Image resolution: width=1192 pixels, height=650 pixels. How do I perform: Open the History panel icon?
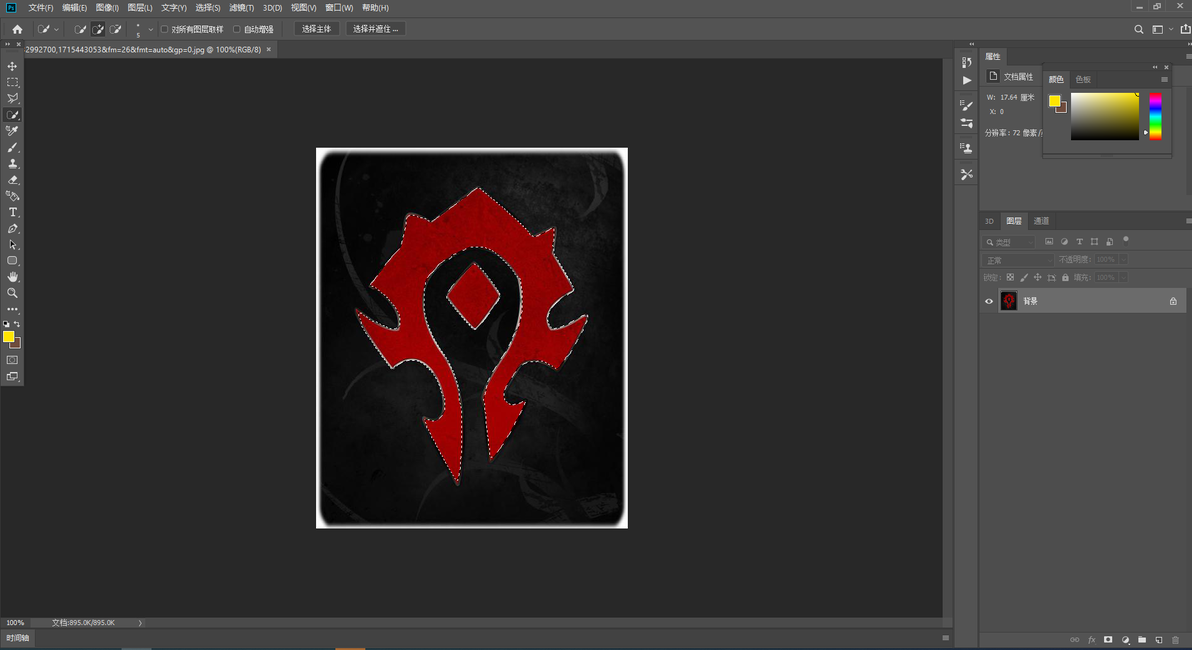pyautogui.click(x=966, y=62)
